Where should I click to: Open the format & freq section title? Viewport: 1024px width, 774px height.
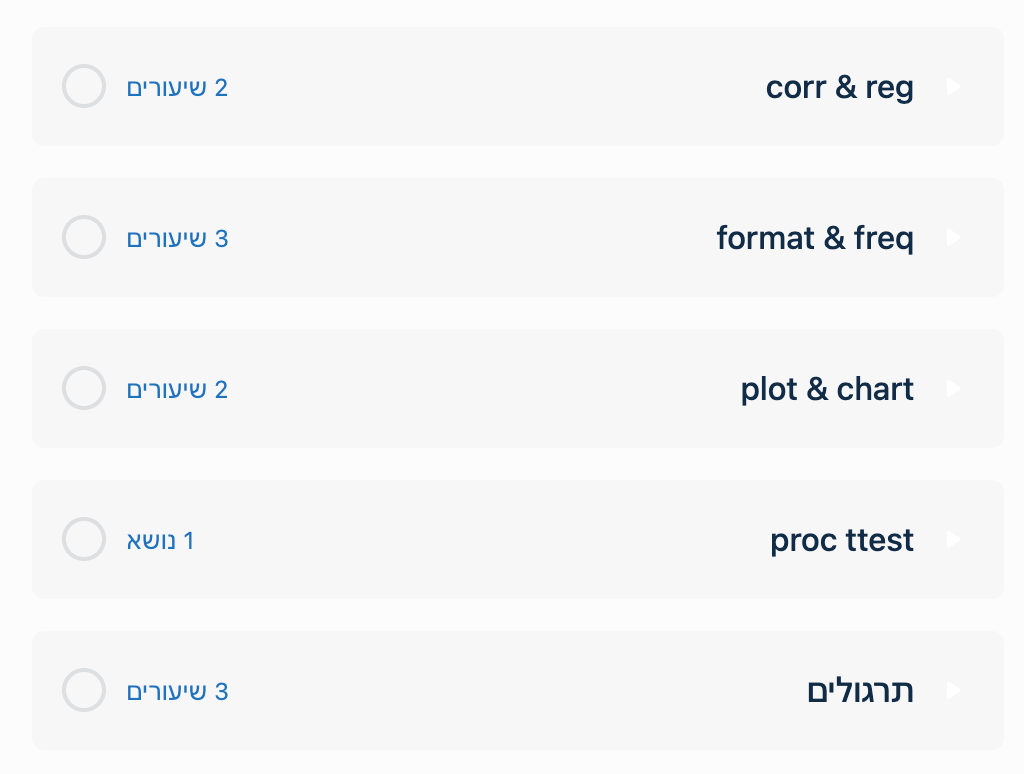(x=814, y=239)
